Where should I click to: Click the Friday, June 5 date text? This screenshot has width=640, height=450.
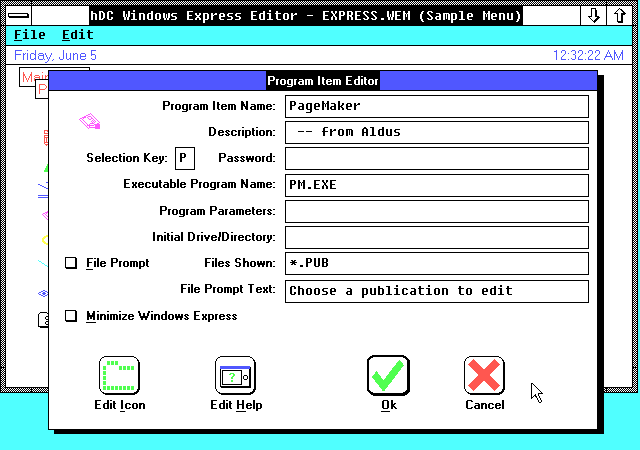point(55,55)
